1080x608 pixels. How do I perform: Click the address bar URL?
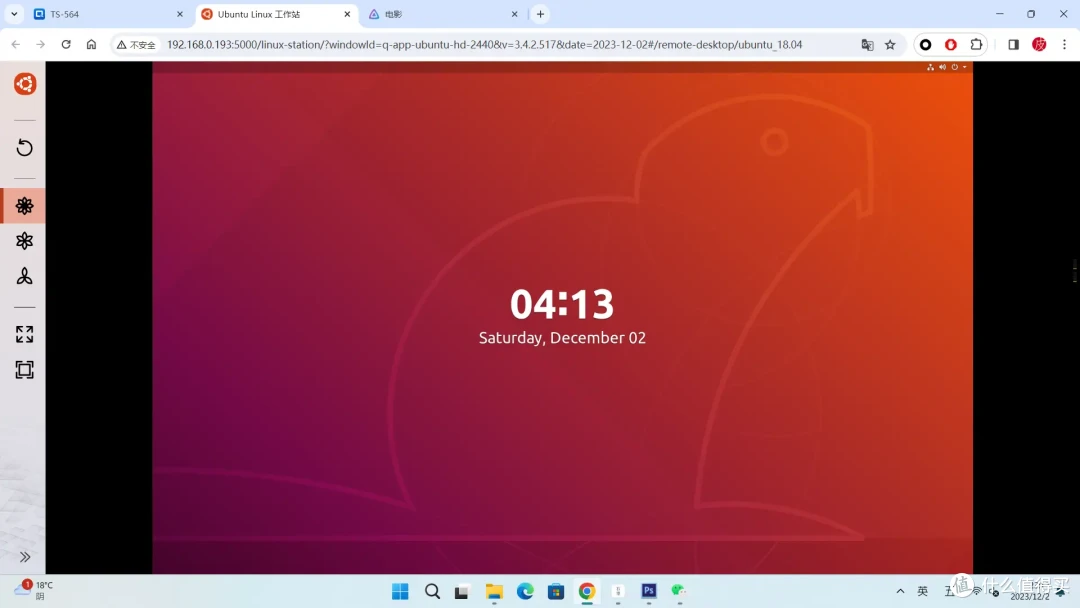coord(484,45)
